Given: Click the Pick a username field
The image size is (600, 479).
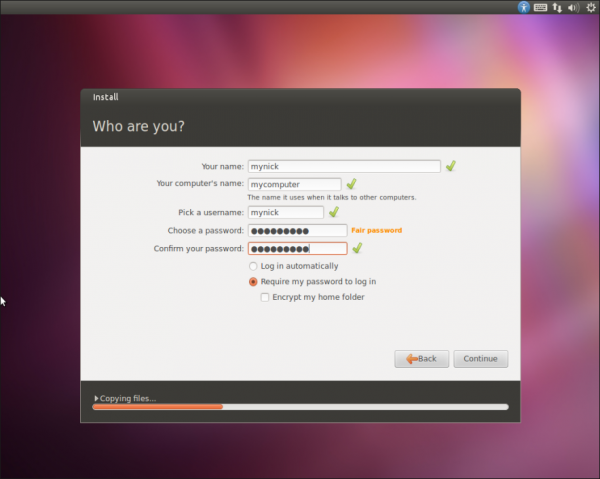Looking at the screenshot, I should coord(285,212).
